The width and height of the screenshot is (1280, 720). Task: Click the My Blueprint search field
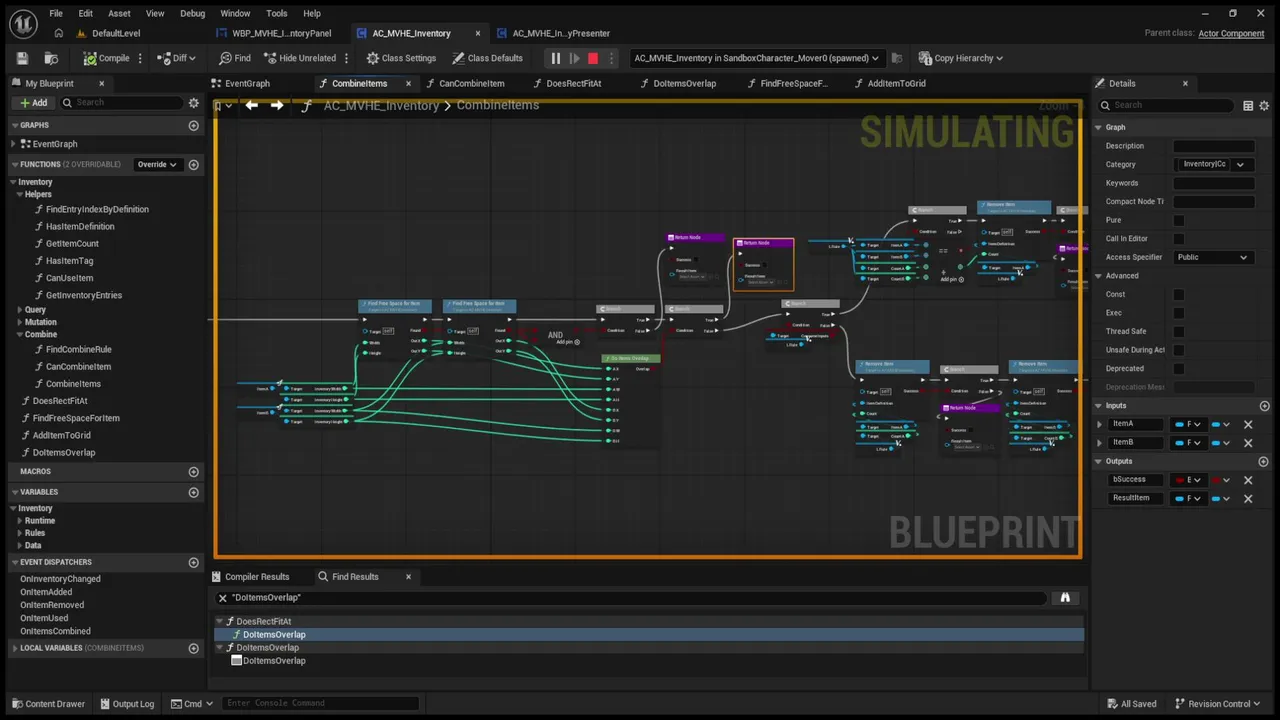click(x=122, y=102)
